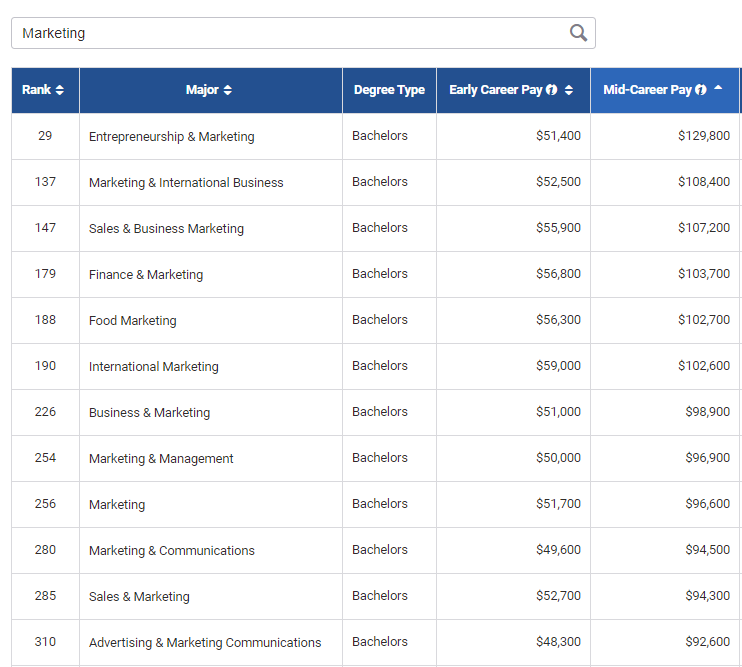Click the Early Career Pay info icon
This screenshot has width=742, height=667.
(x=552, y=90)
